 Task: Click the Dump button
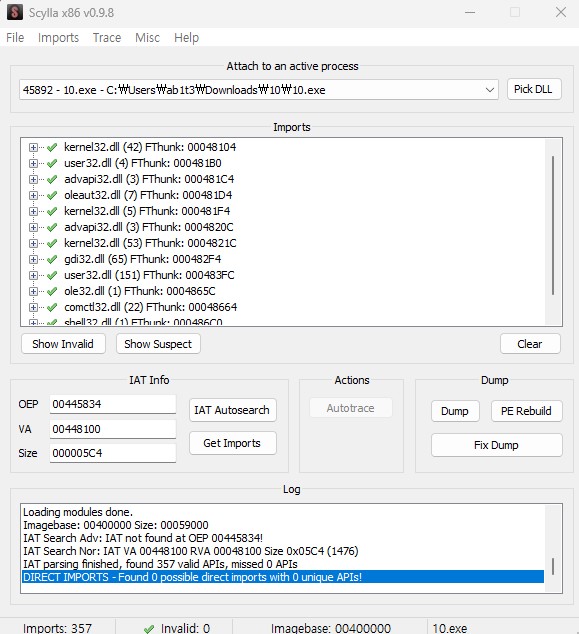click(x=455, y=411)
